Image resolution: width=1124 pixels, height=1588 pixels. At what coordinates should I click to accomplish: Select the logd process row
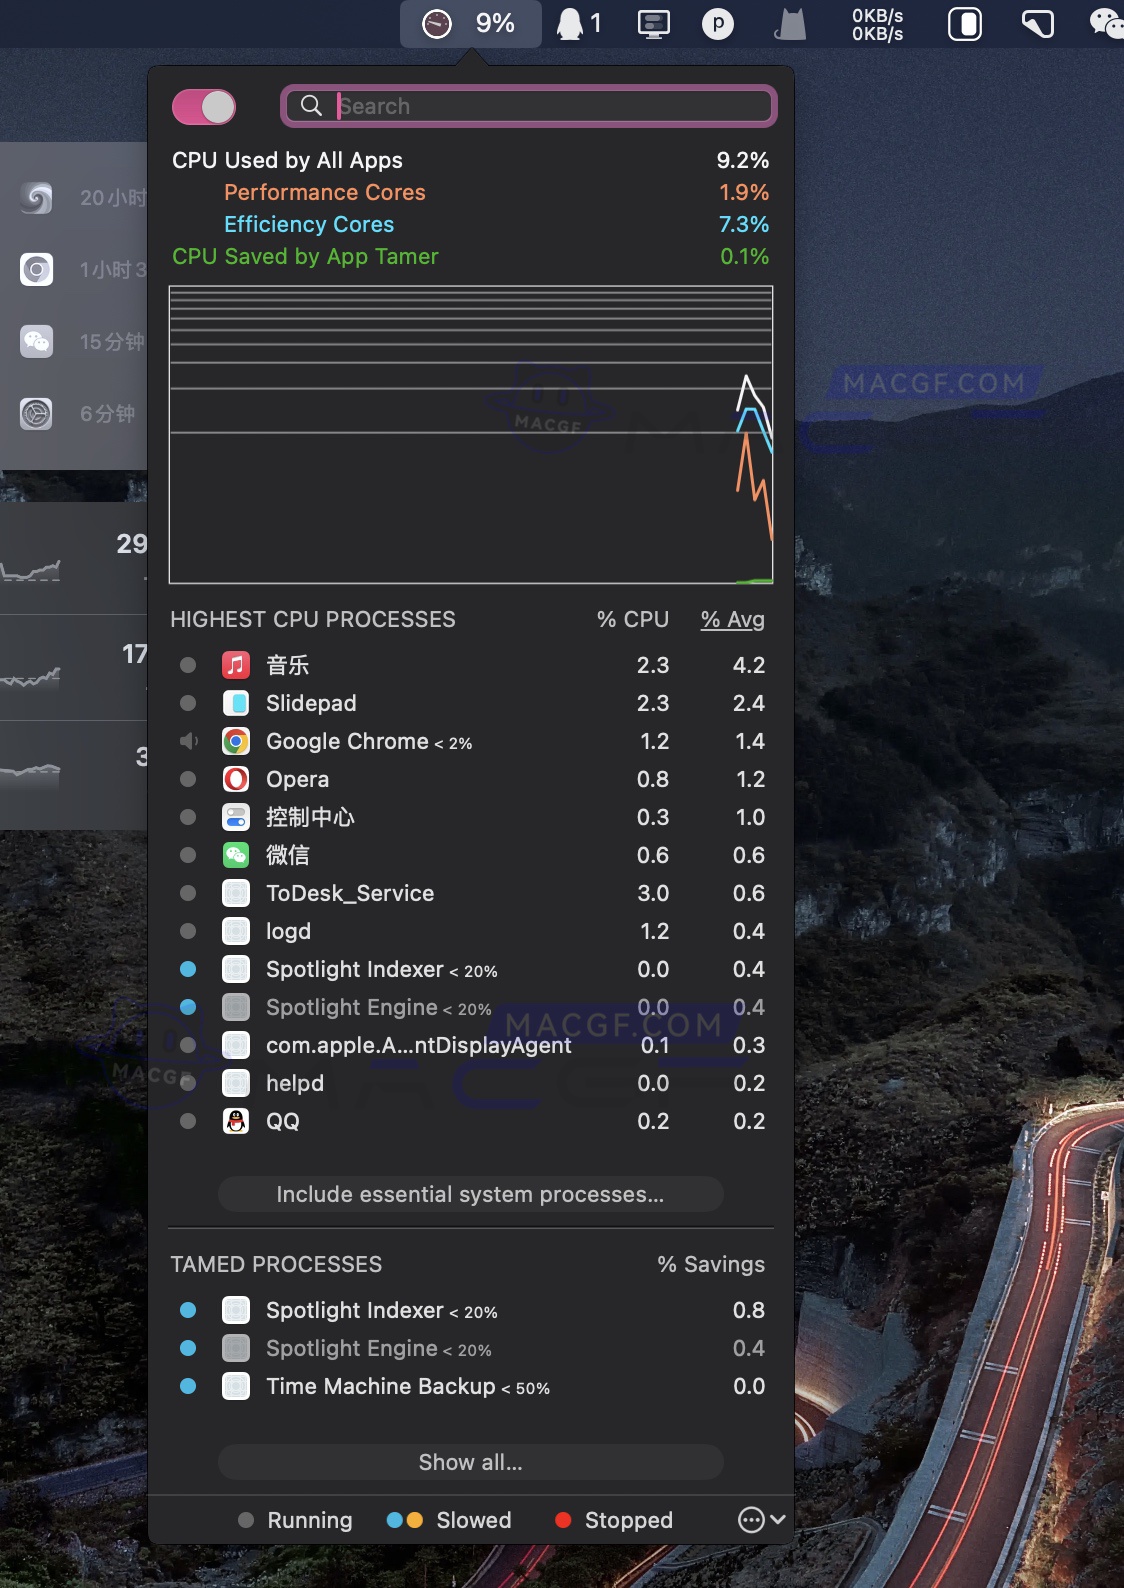pos(288,931)
